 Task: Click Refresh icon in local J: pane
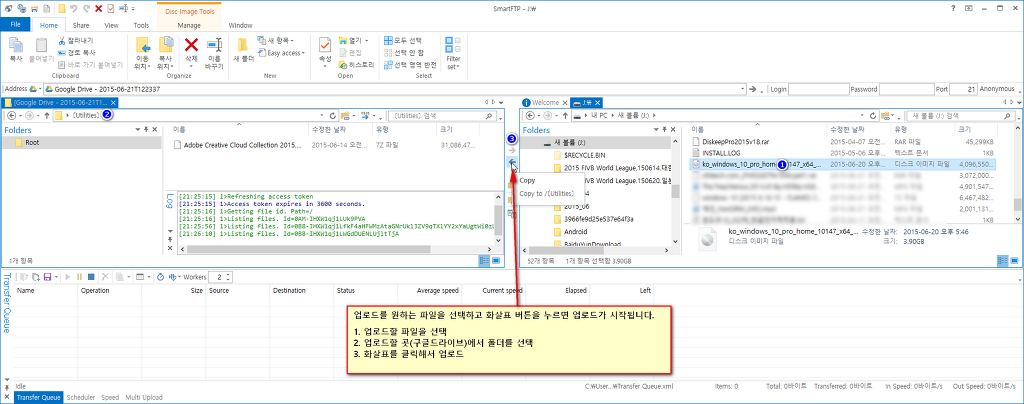coord(872,116)
